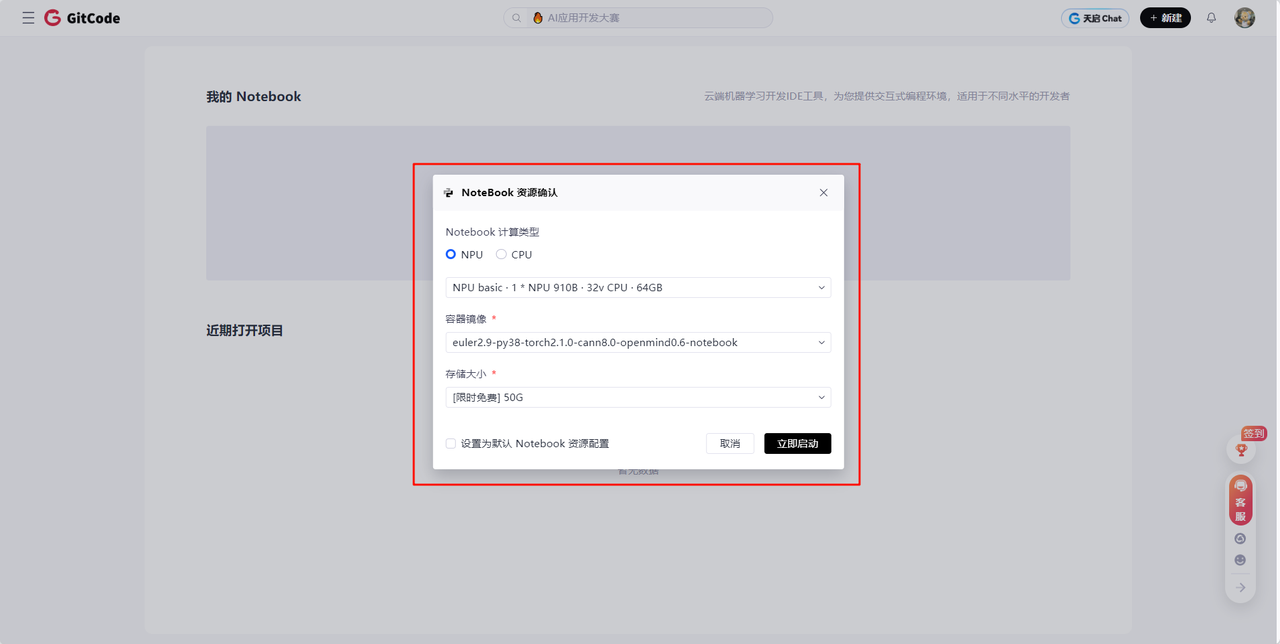
Task: Click the GitCode logo
Action: (82, 18)
